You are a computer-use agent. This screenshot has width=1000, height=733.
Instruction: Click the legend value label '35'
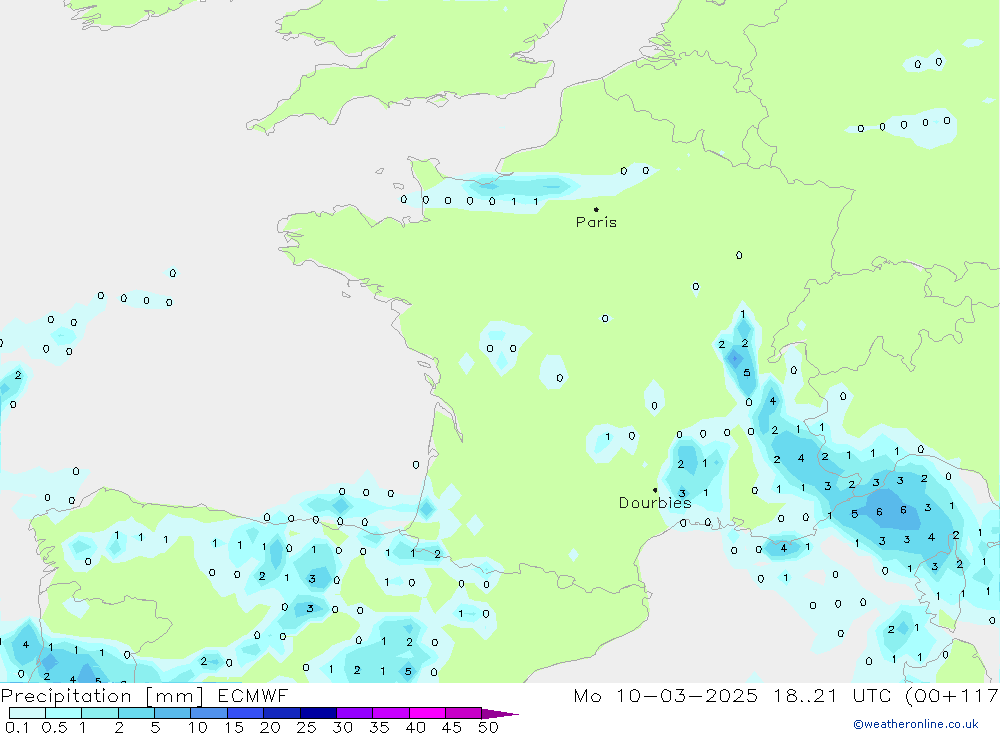coord(379,727)
